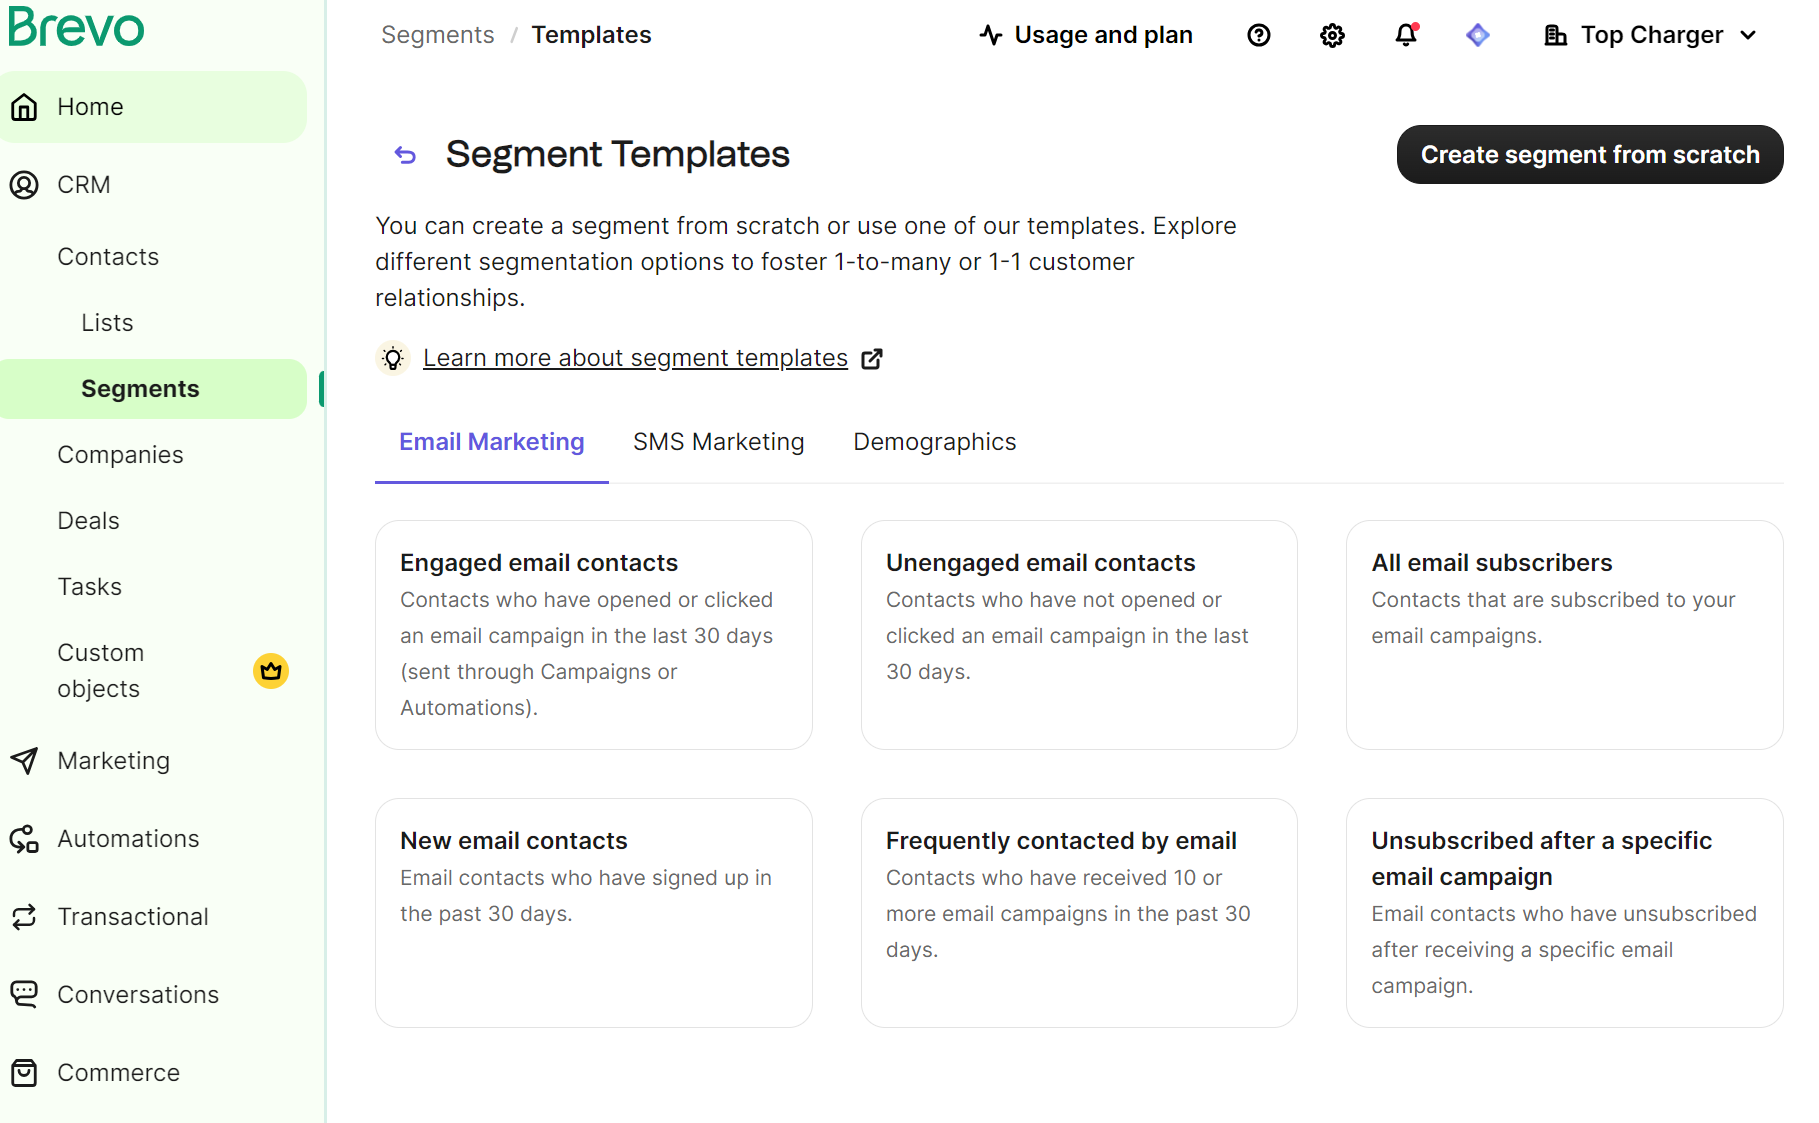
Task: Open Learn more about segment templates
Action: (x=634, y=357)
